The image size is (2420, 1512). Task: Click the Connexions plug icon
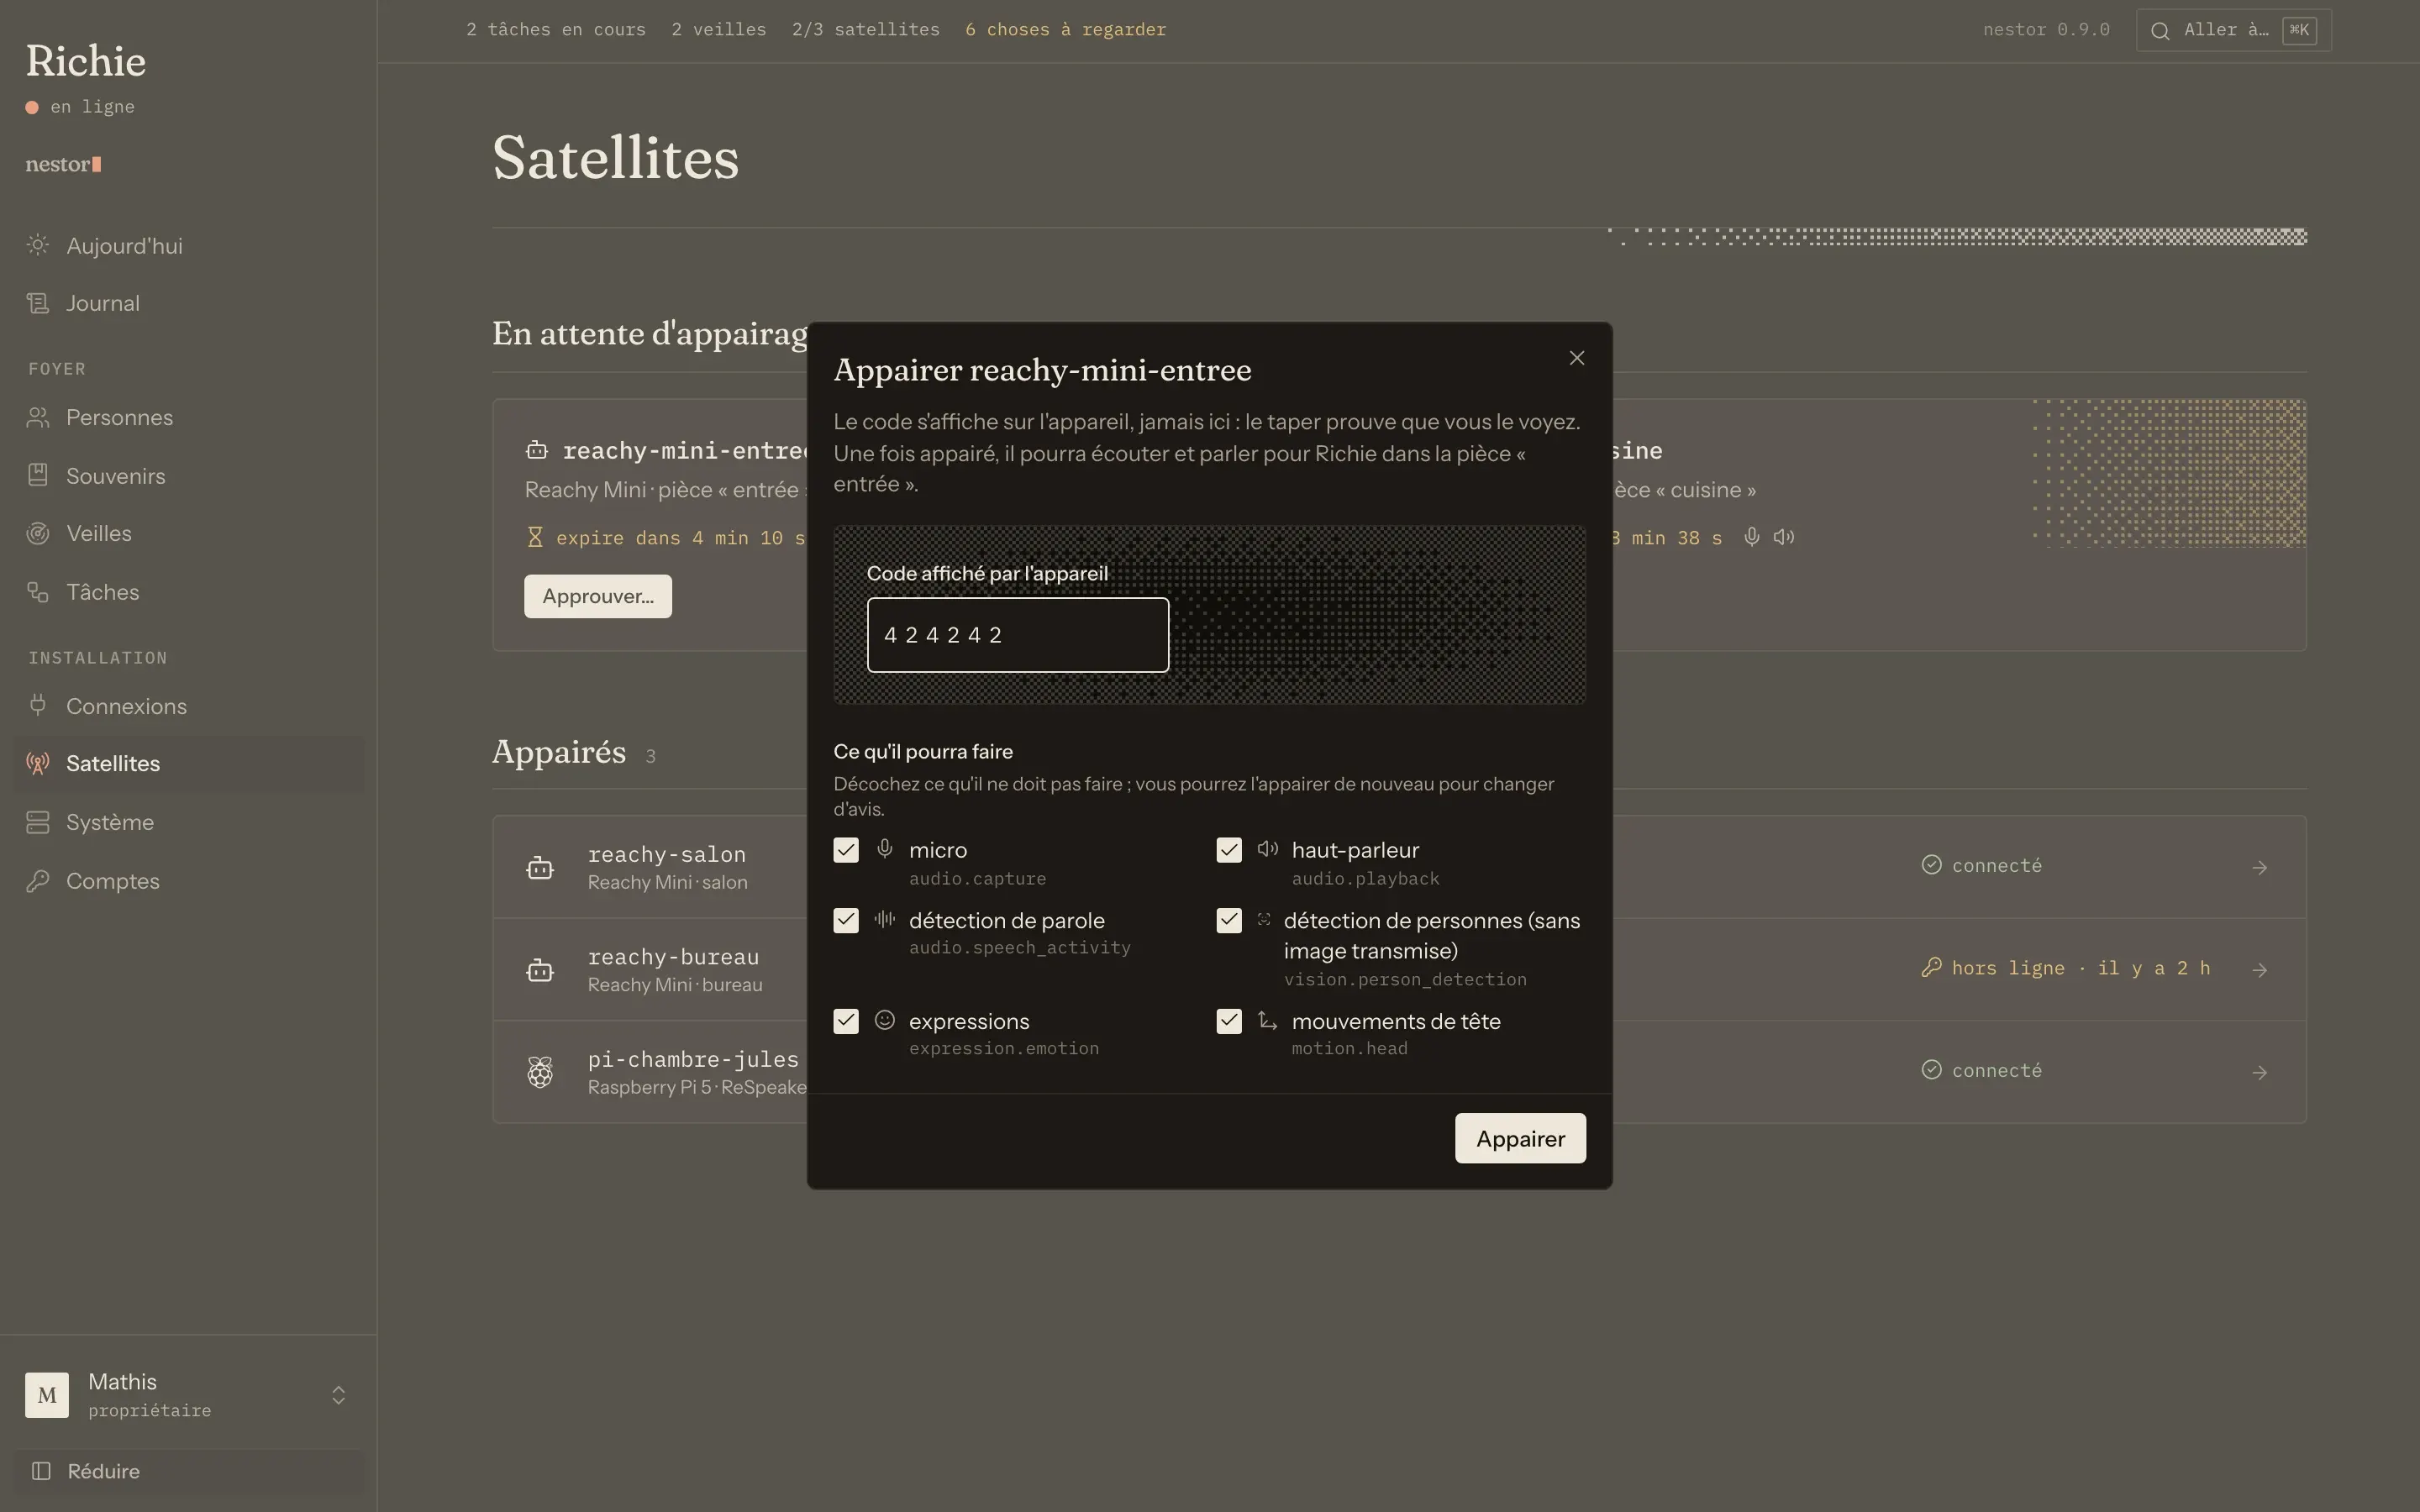(x=38, y=706)
